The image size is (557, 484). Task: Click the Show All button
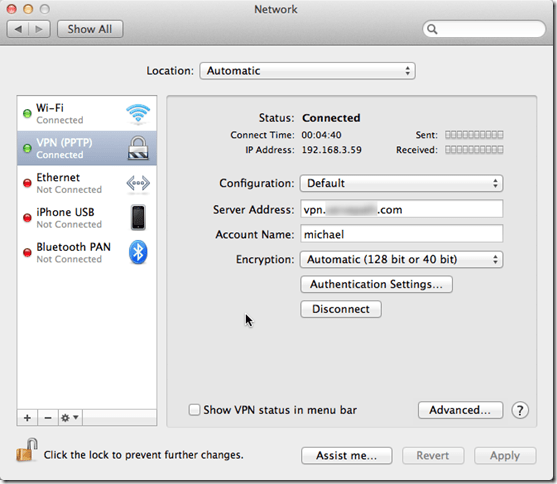pyautogui.click(x=90, y=29)
